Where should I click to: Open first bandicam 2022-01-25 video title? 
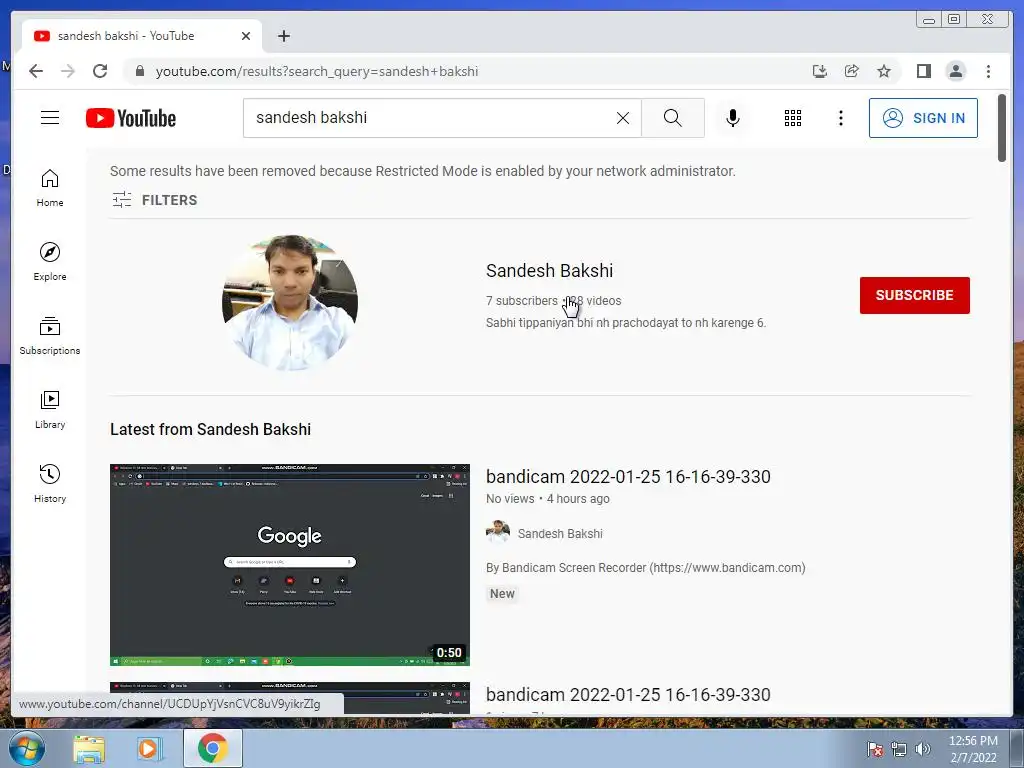point(628,477)
